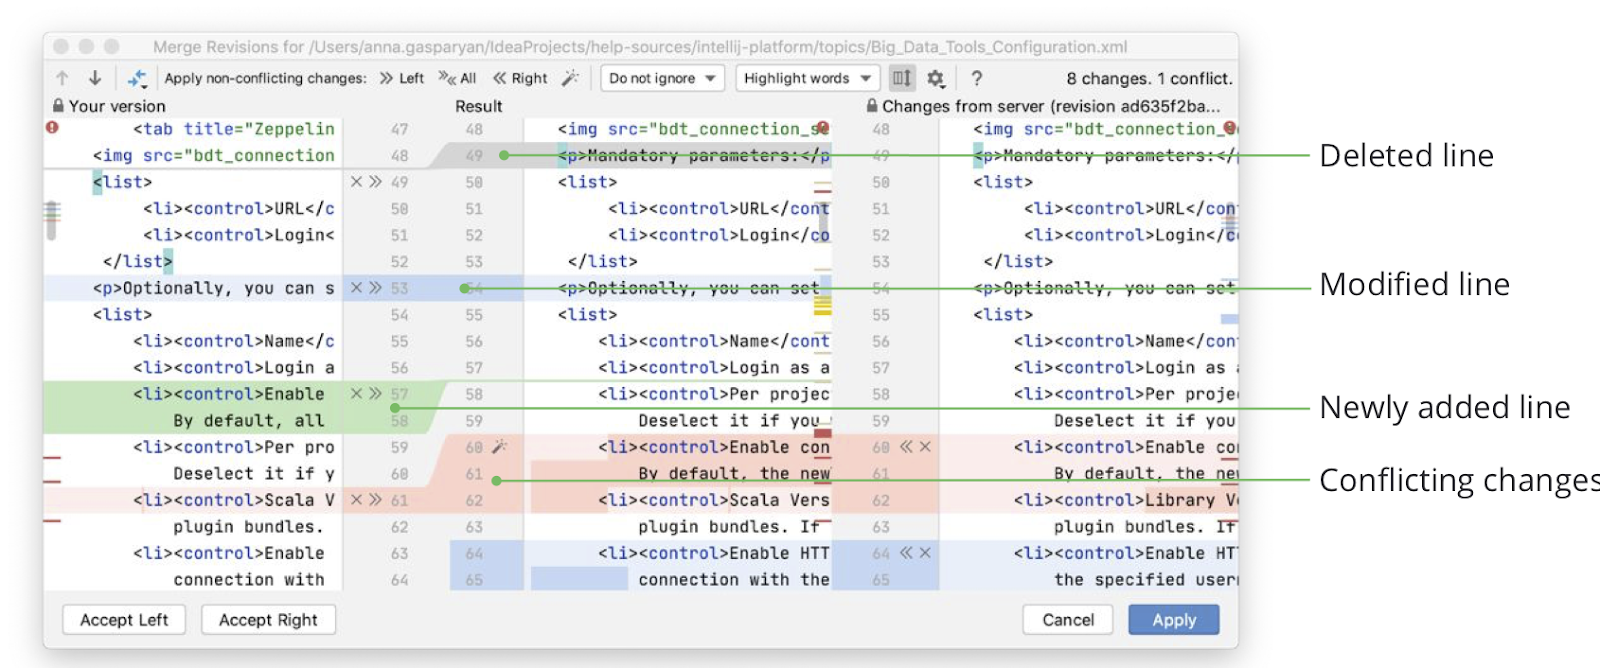Resolve simple conflicts with magic wand icon

click(570, 78)
